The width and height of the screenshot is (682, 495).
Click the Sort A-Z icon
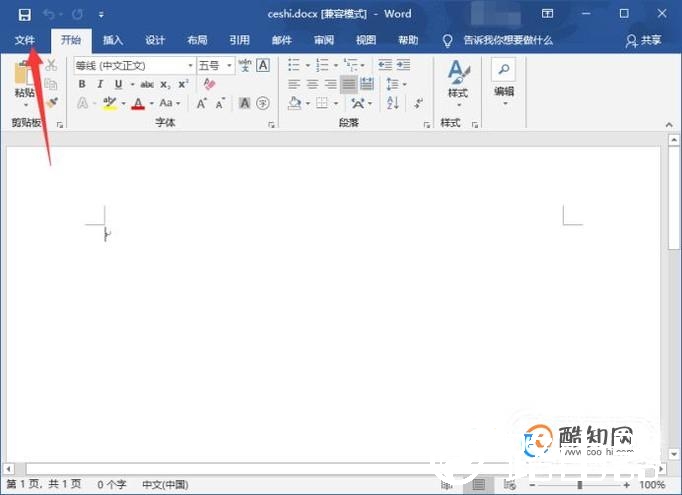(x=393, y=103)
